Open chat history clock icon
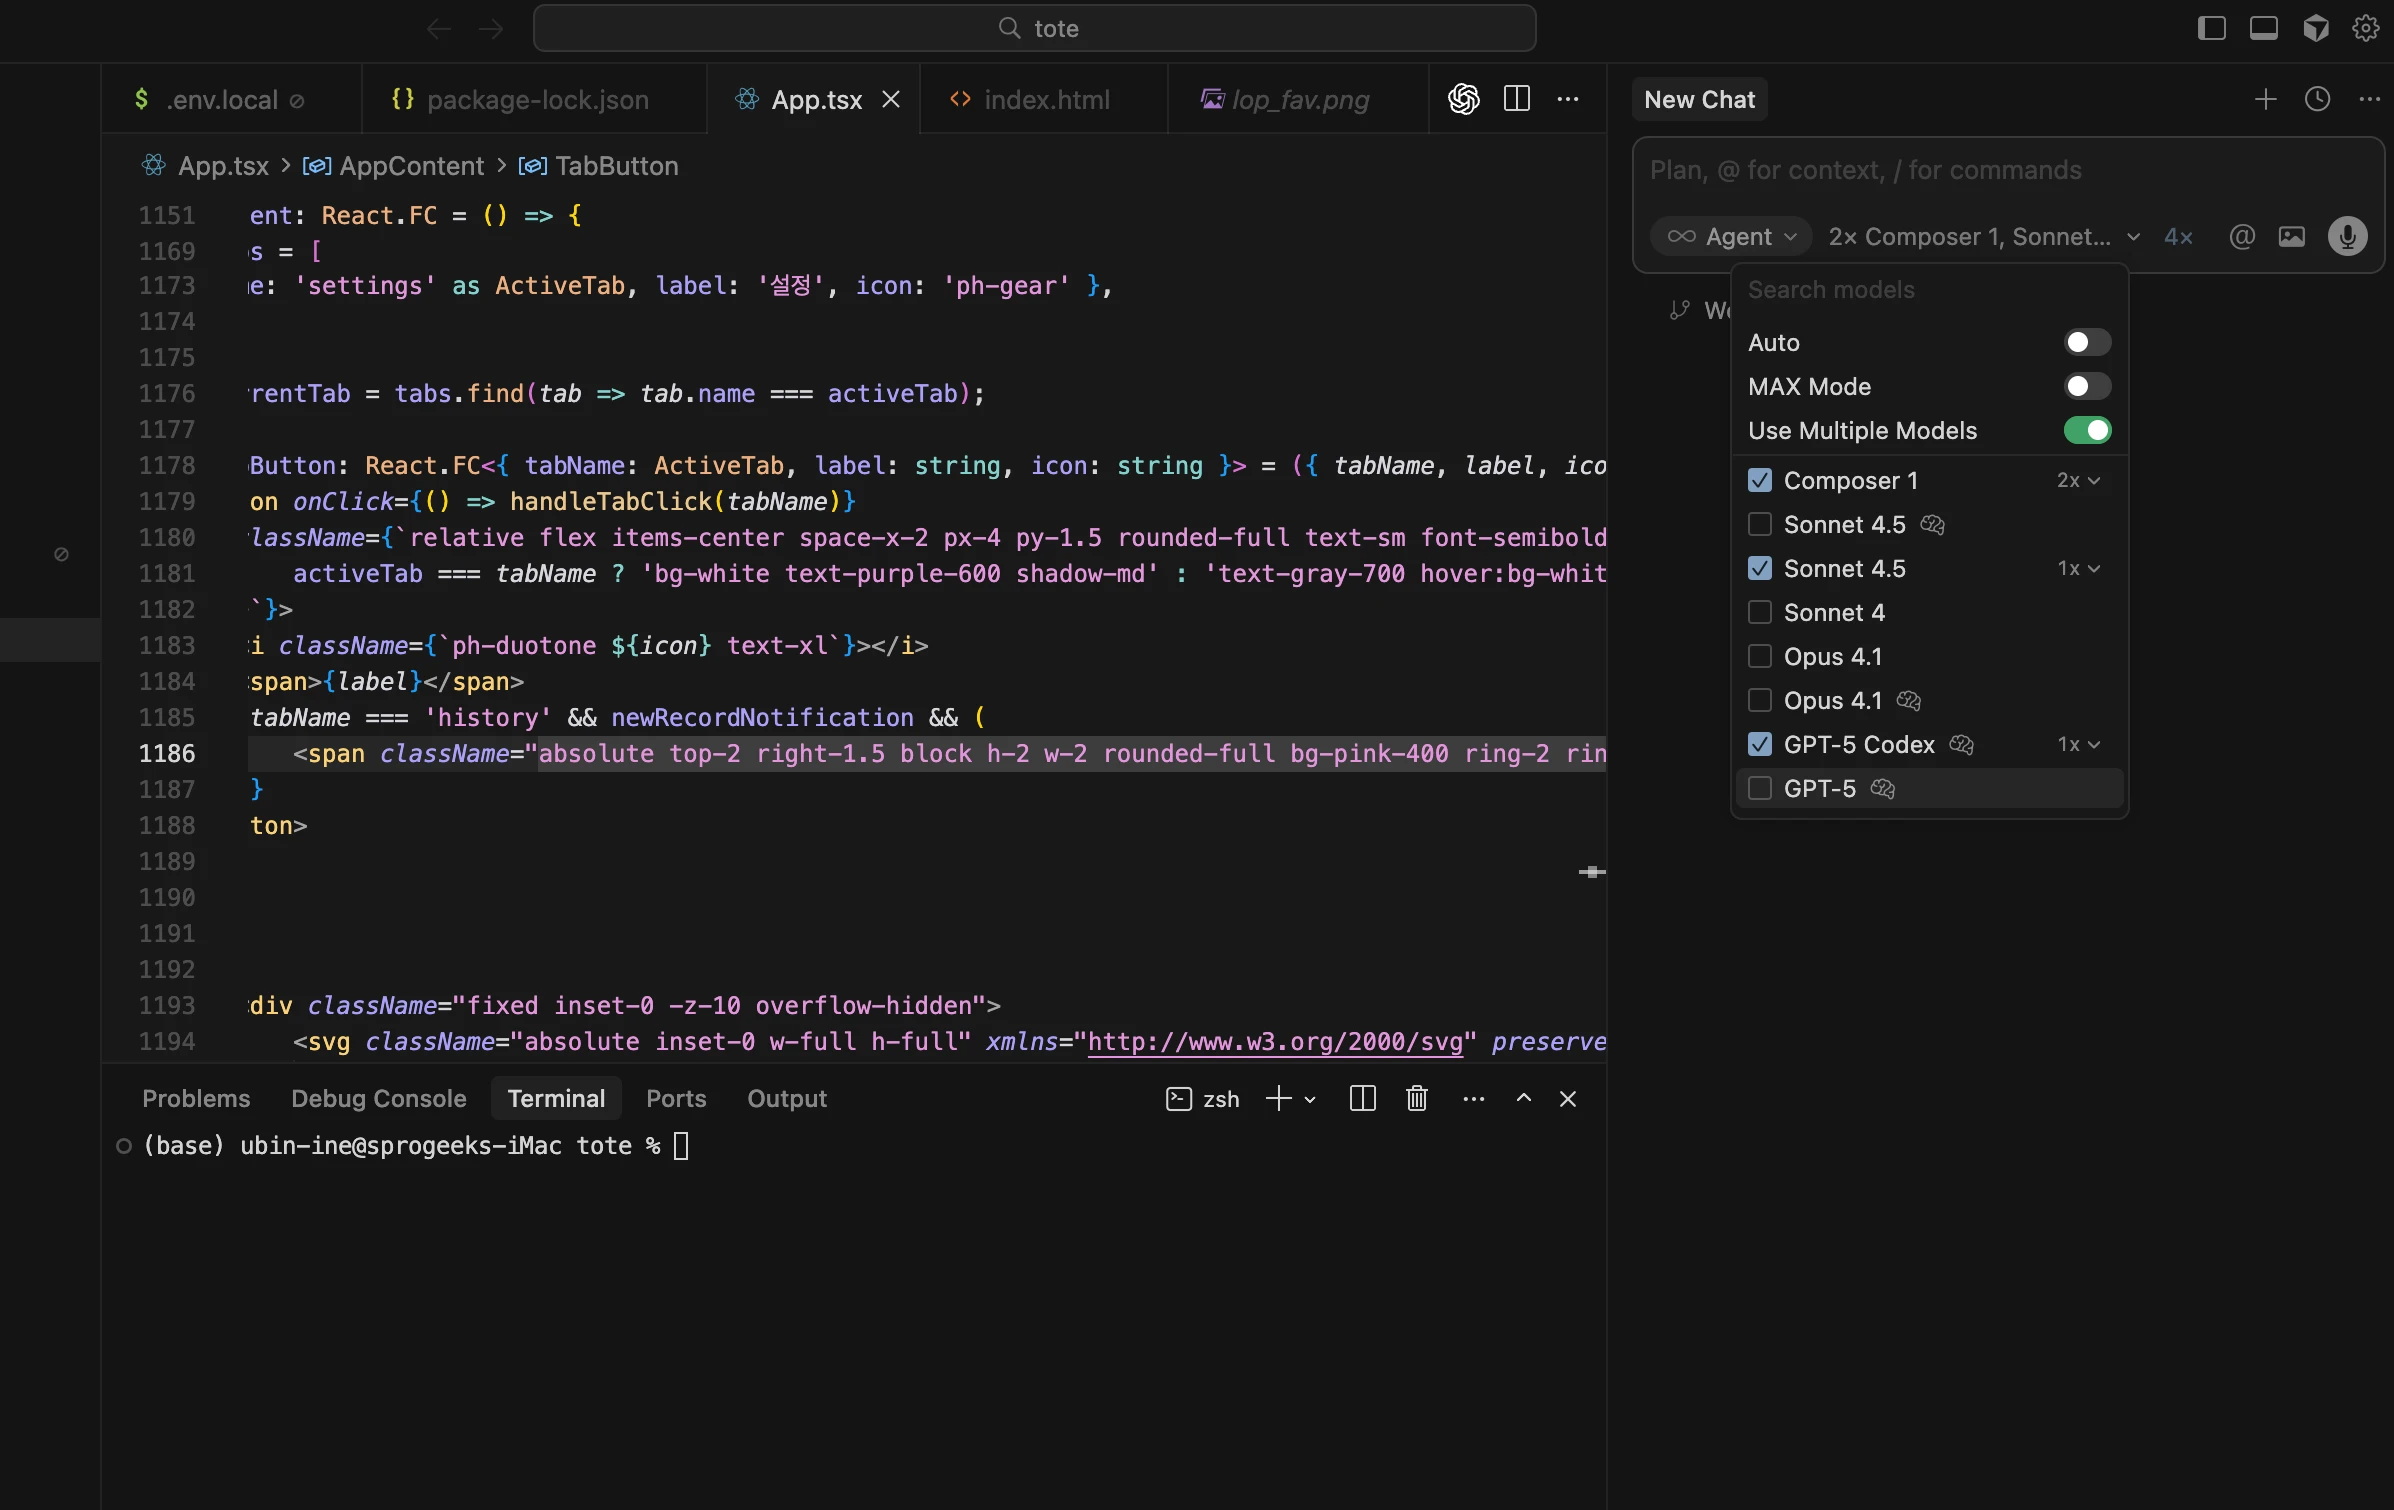The width and height of the screenshot is (2394, 1510). [2317, 99]
